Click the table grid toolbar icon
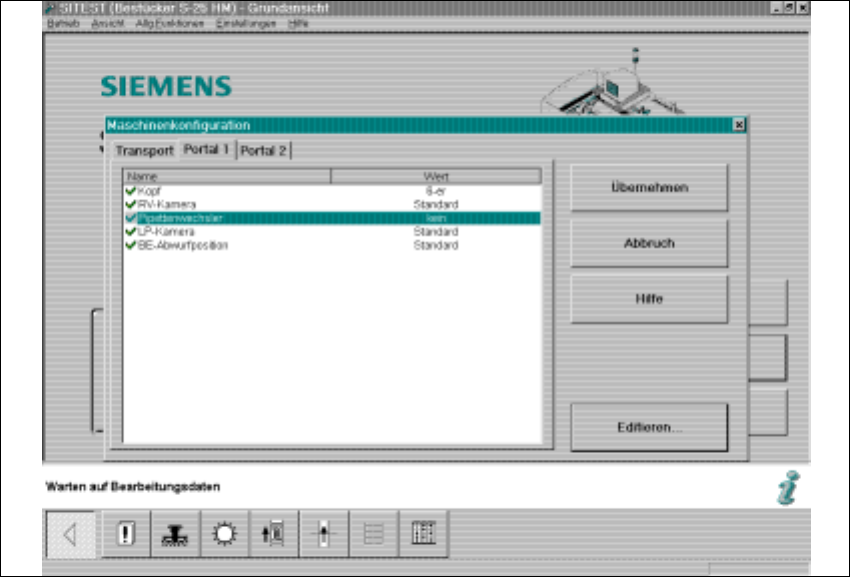This screenshot has width=850, height=577. 423,534
